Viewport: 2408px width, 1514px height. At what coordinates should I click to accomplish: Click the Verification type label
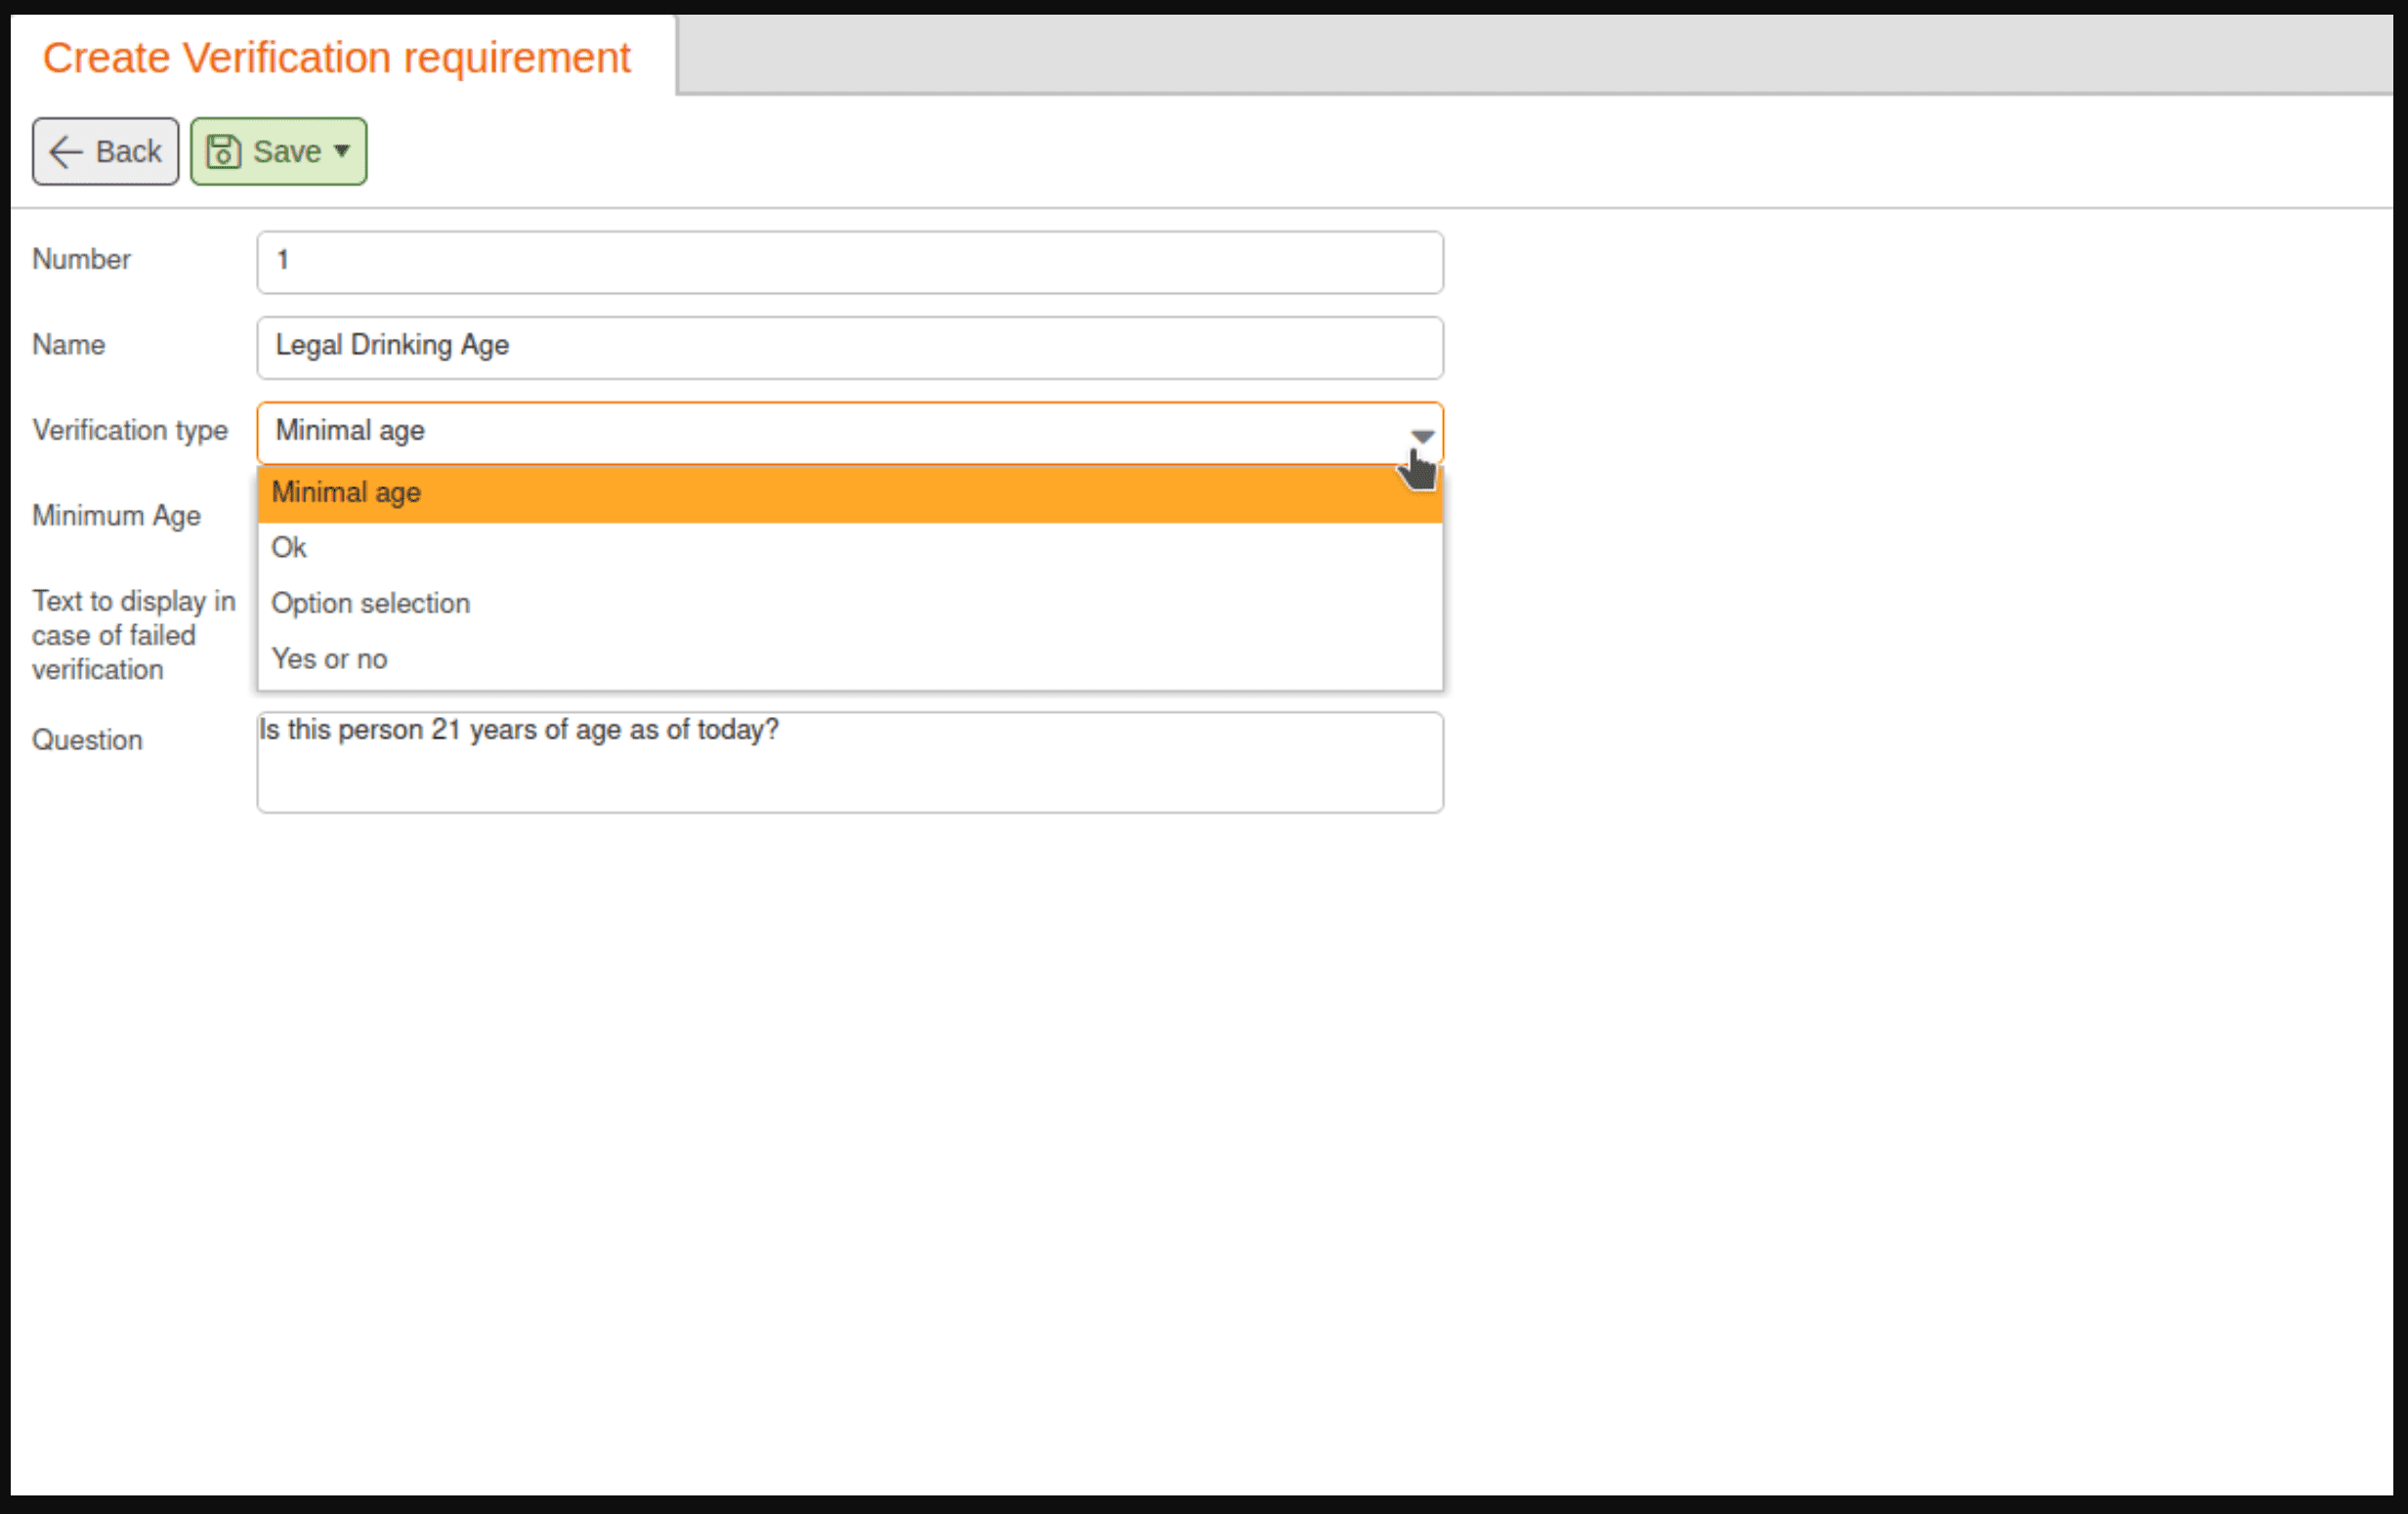pyautogui.click(x=130, y=430)
